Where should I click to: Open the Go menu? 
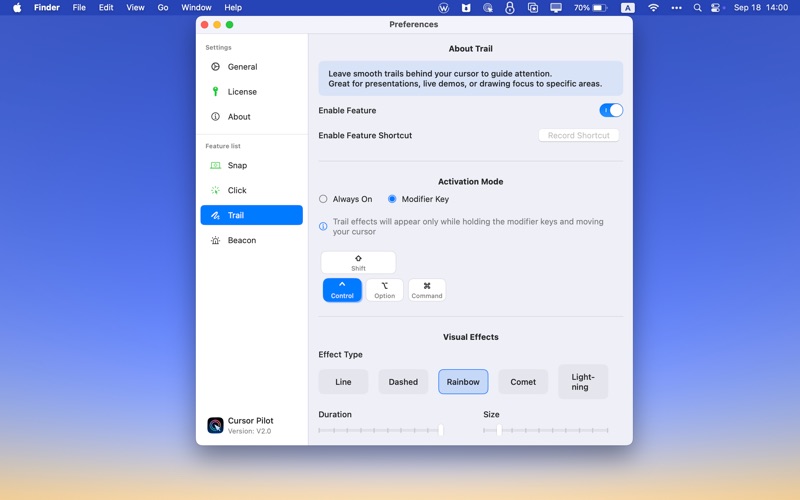[x=163, y=8]
